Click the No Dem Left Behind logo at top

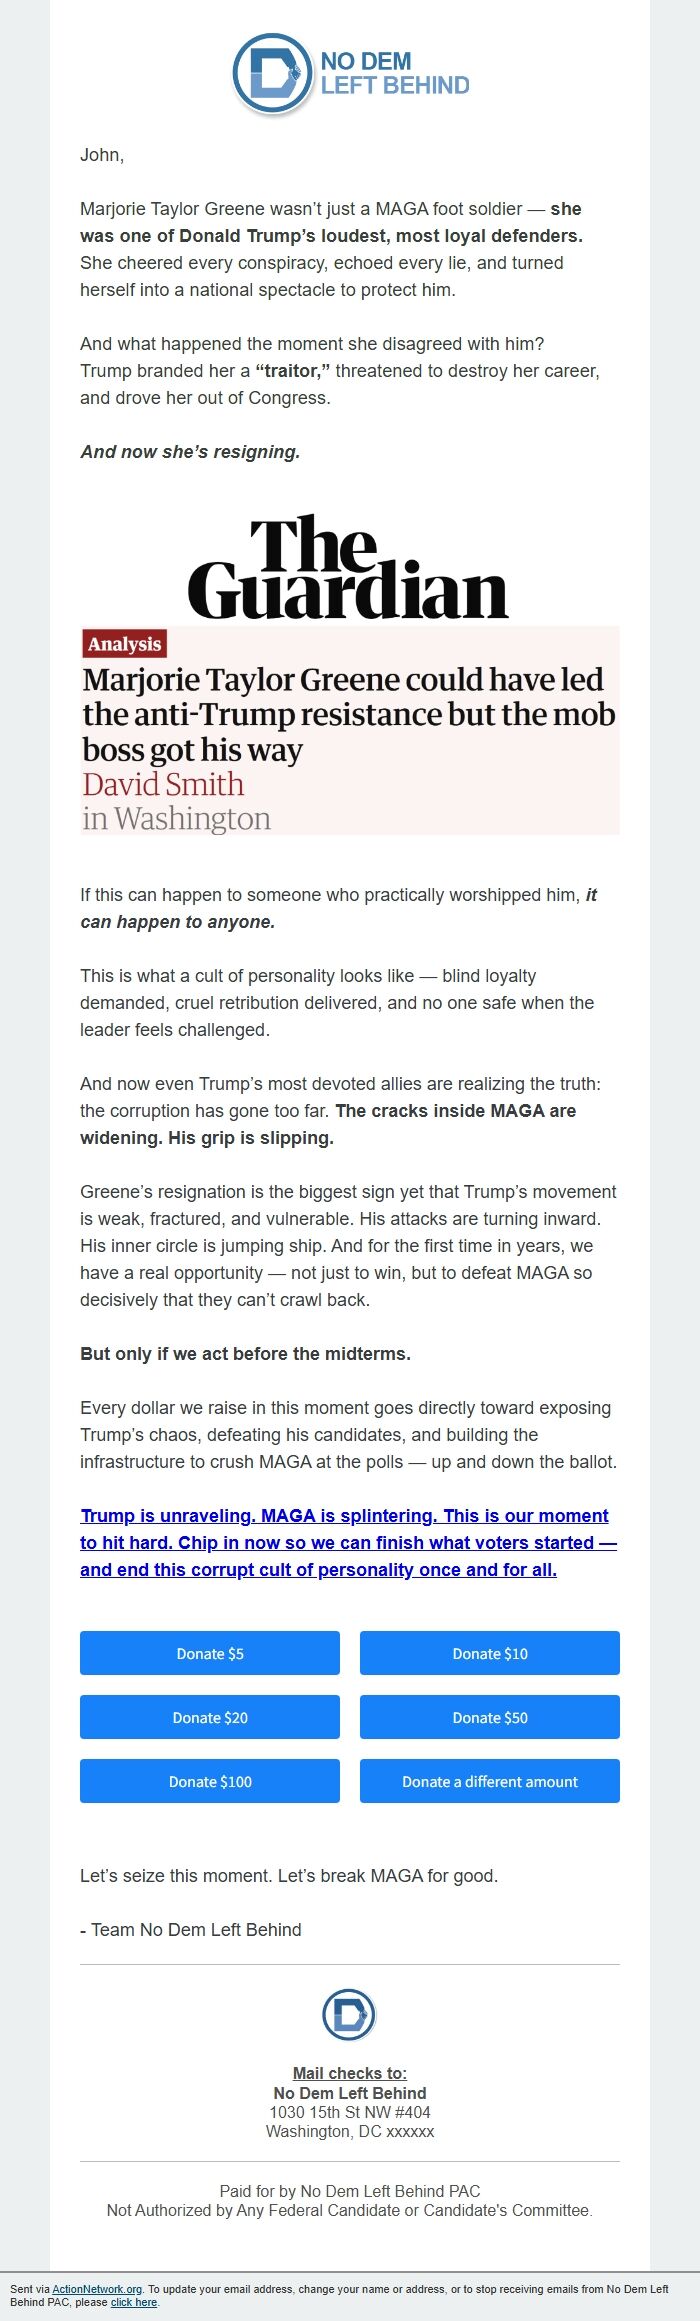[350, 72]
